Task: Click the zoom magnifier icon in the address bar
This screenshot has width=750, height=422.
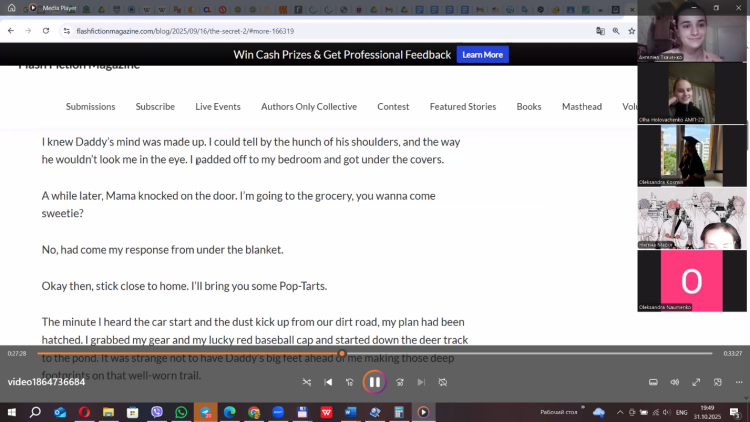Action: (616, 31)
